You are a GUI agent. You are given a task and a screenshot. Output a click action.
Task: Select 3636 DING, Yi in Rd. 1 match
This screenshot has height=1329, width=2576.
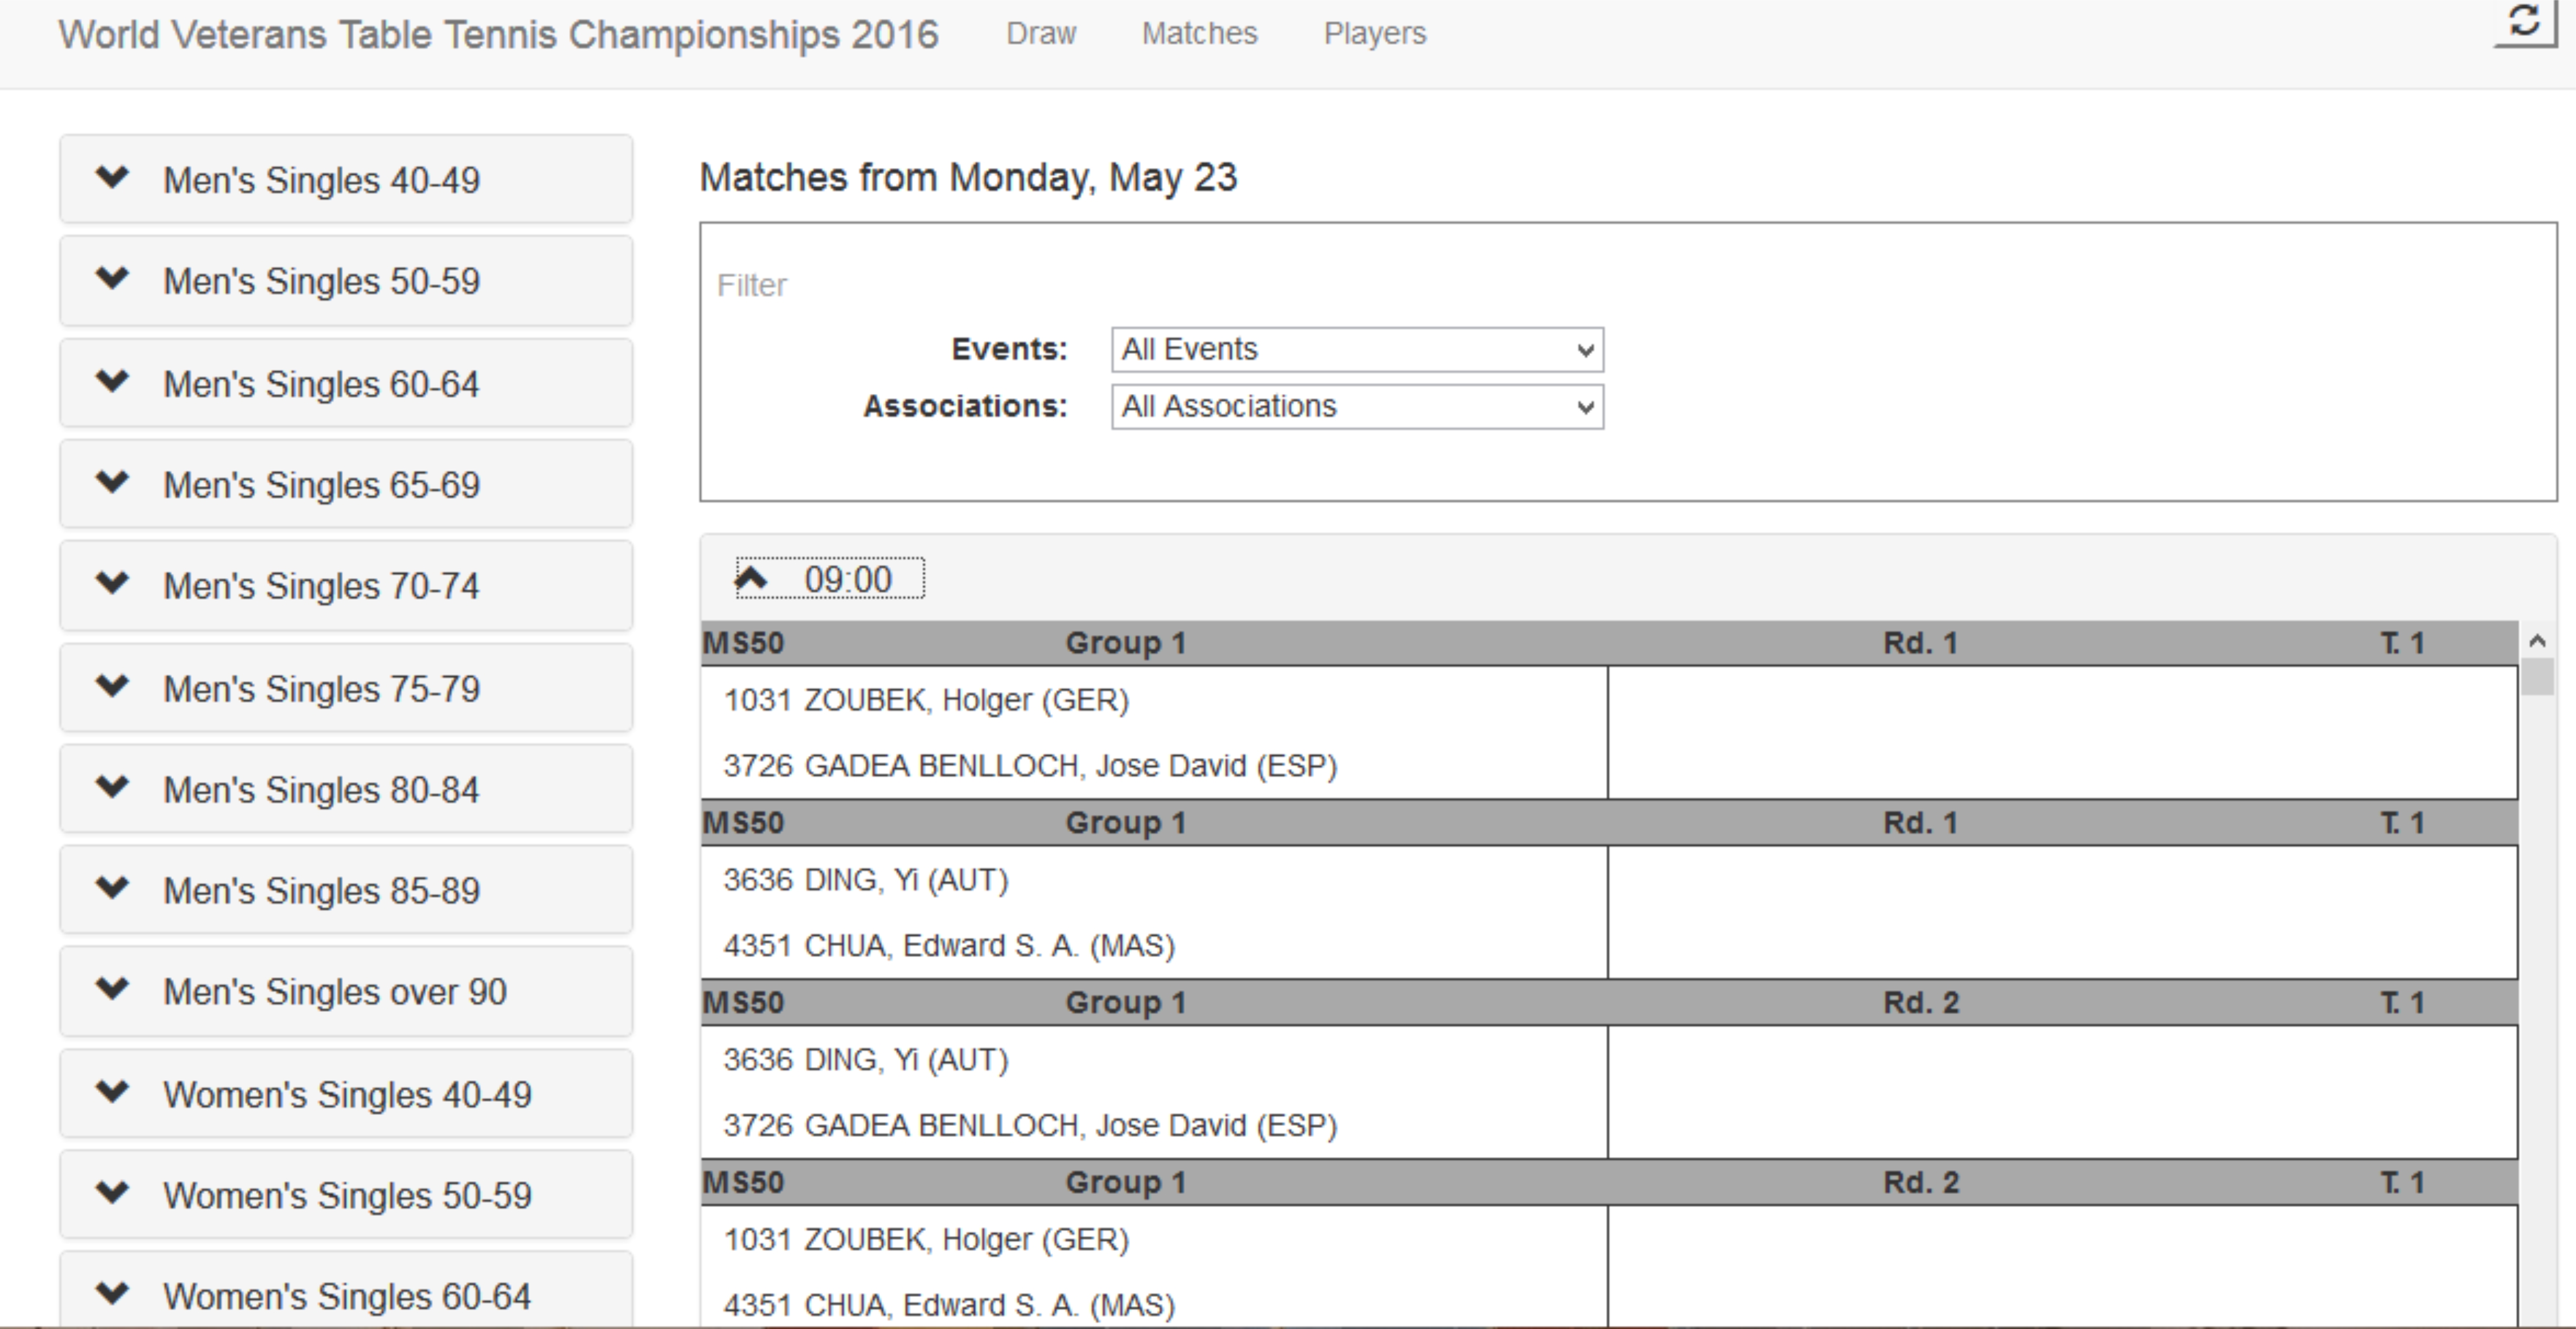[x=866, y=881]
